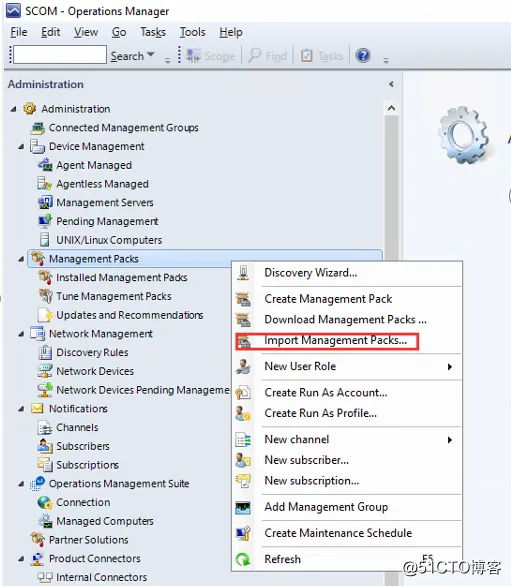
Task: Collapse the Product Connectors node
Action: tap(21, 559)
